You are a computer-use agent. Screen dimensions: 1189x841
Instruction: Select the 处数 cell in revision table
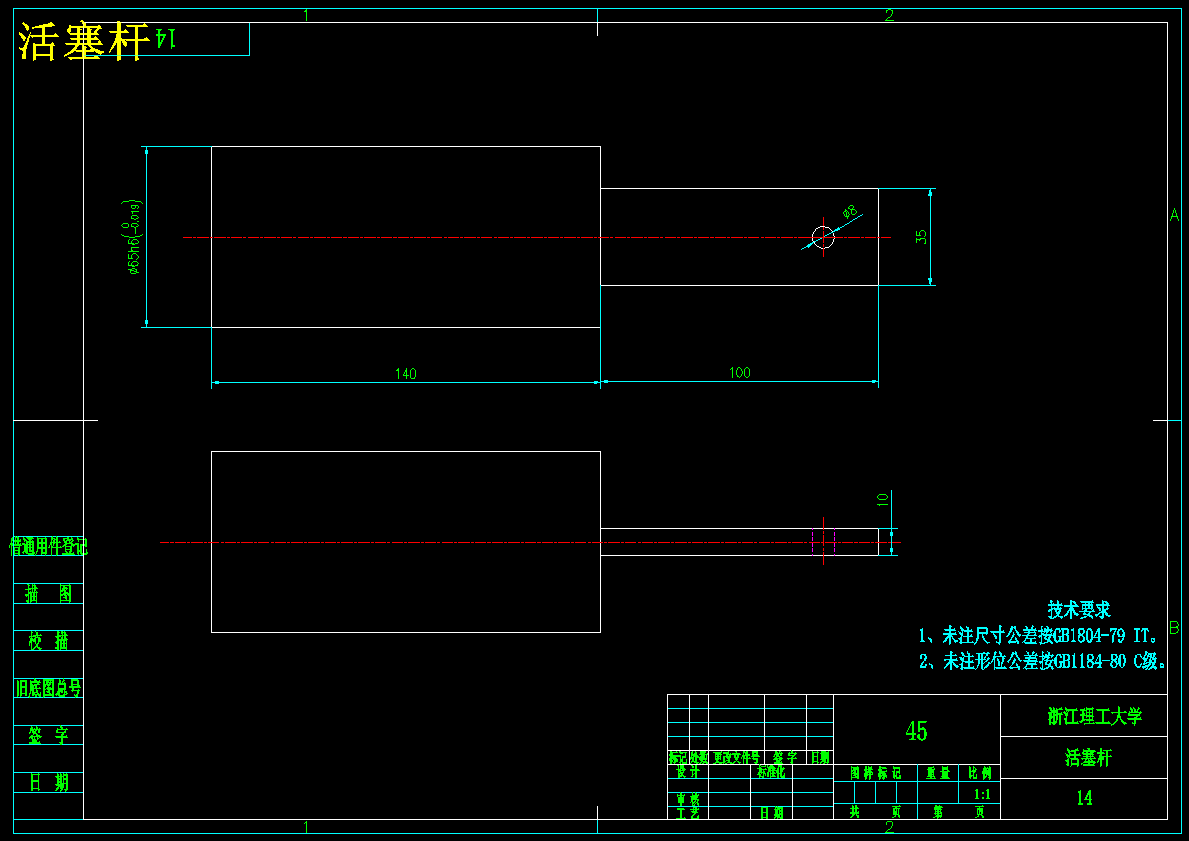(x=698, y=757)
